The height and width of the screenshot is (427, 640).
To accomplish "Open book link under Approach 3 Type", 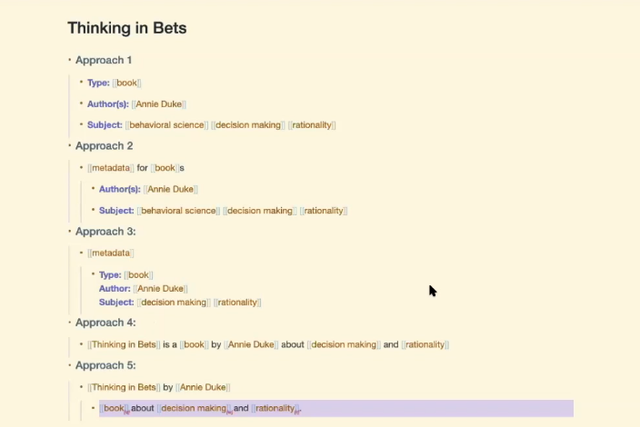I will point(138,275).
